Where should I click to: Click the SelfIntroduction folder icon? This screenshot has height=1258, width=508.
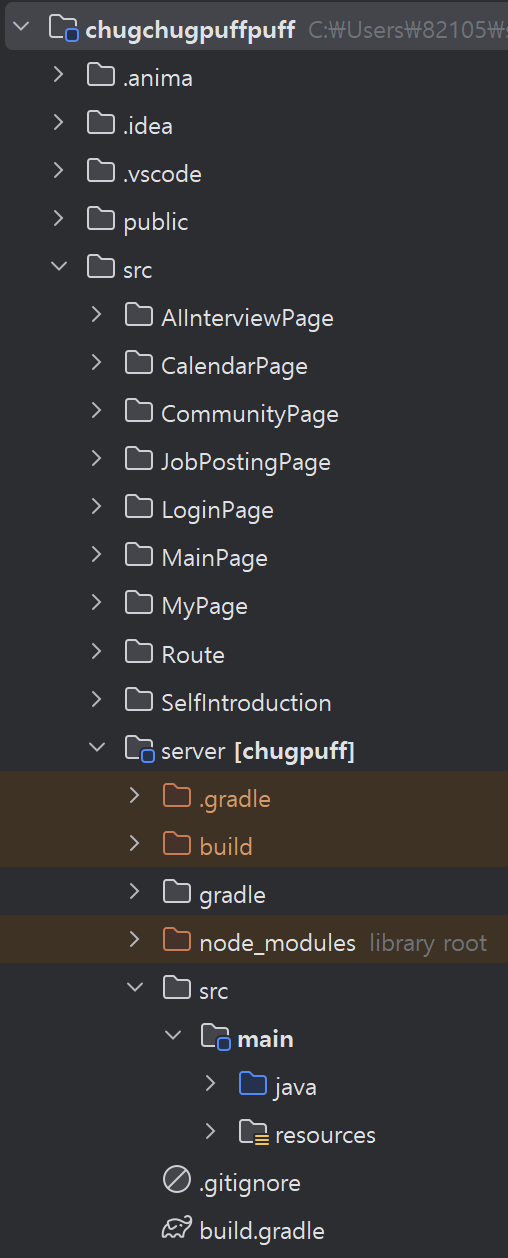[x=139, y=701]
